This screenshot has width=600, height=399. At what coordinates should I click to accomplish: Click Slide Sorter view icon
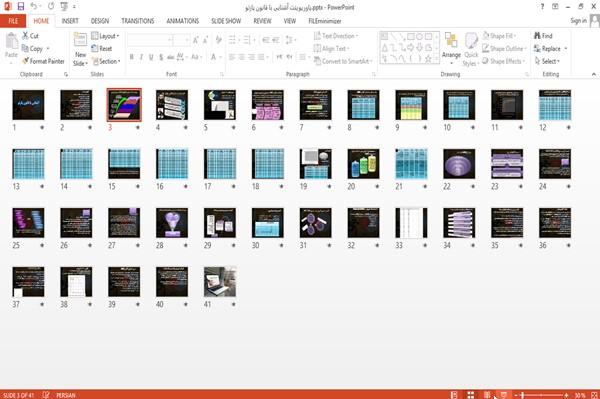(471, 395)
